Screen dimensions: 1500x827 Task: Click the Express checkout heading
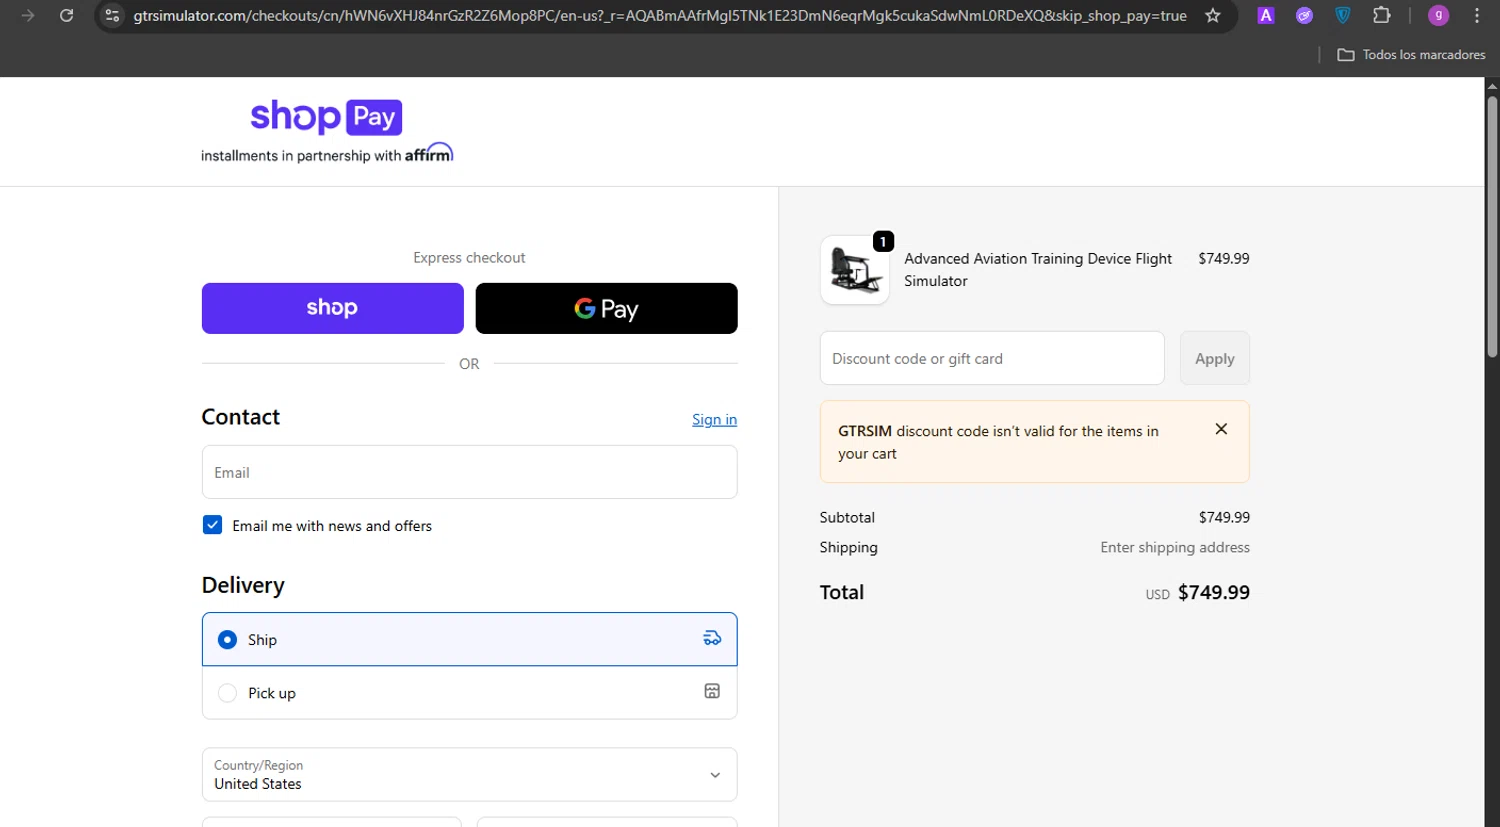click(x=469, y=258)
